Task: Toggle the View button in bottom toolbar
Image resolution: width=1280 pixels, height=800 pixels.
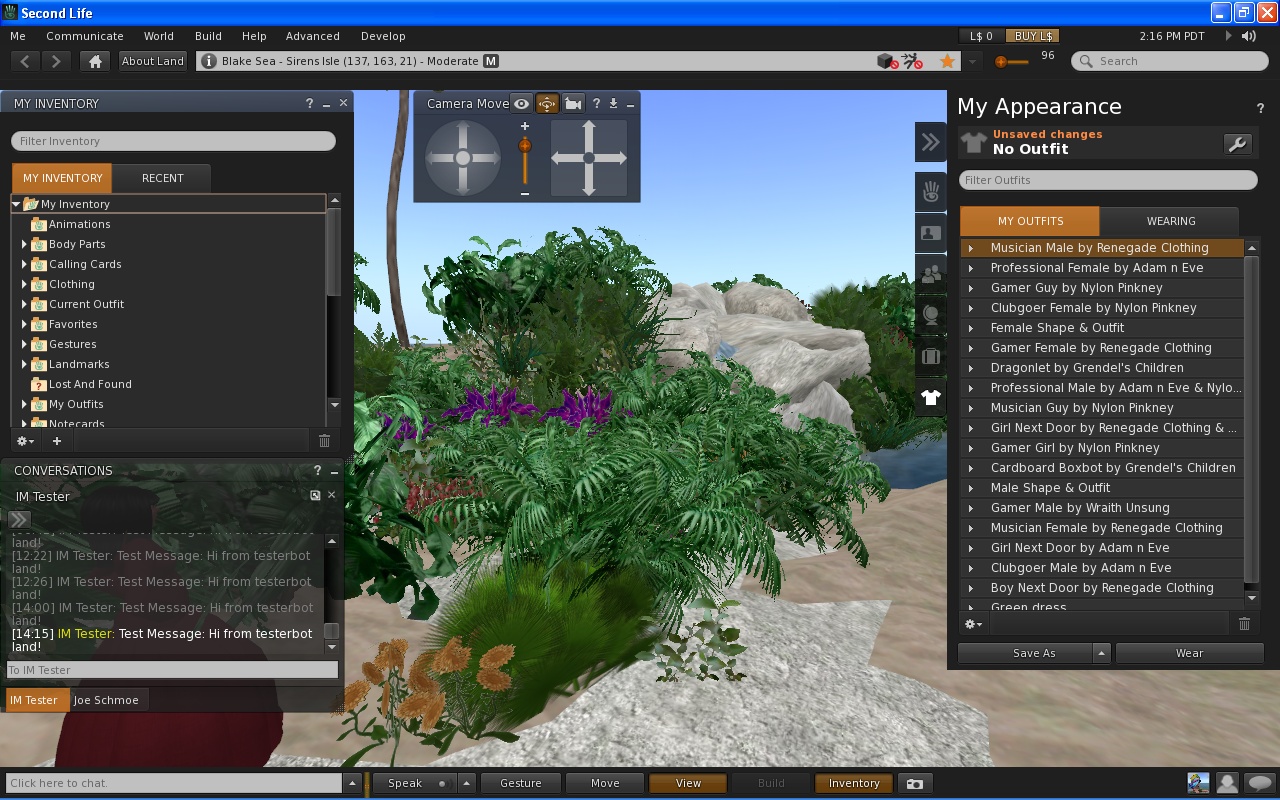Action: [x=688, y=784]
